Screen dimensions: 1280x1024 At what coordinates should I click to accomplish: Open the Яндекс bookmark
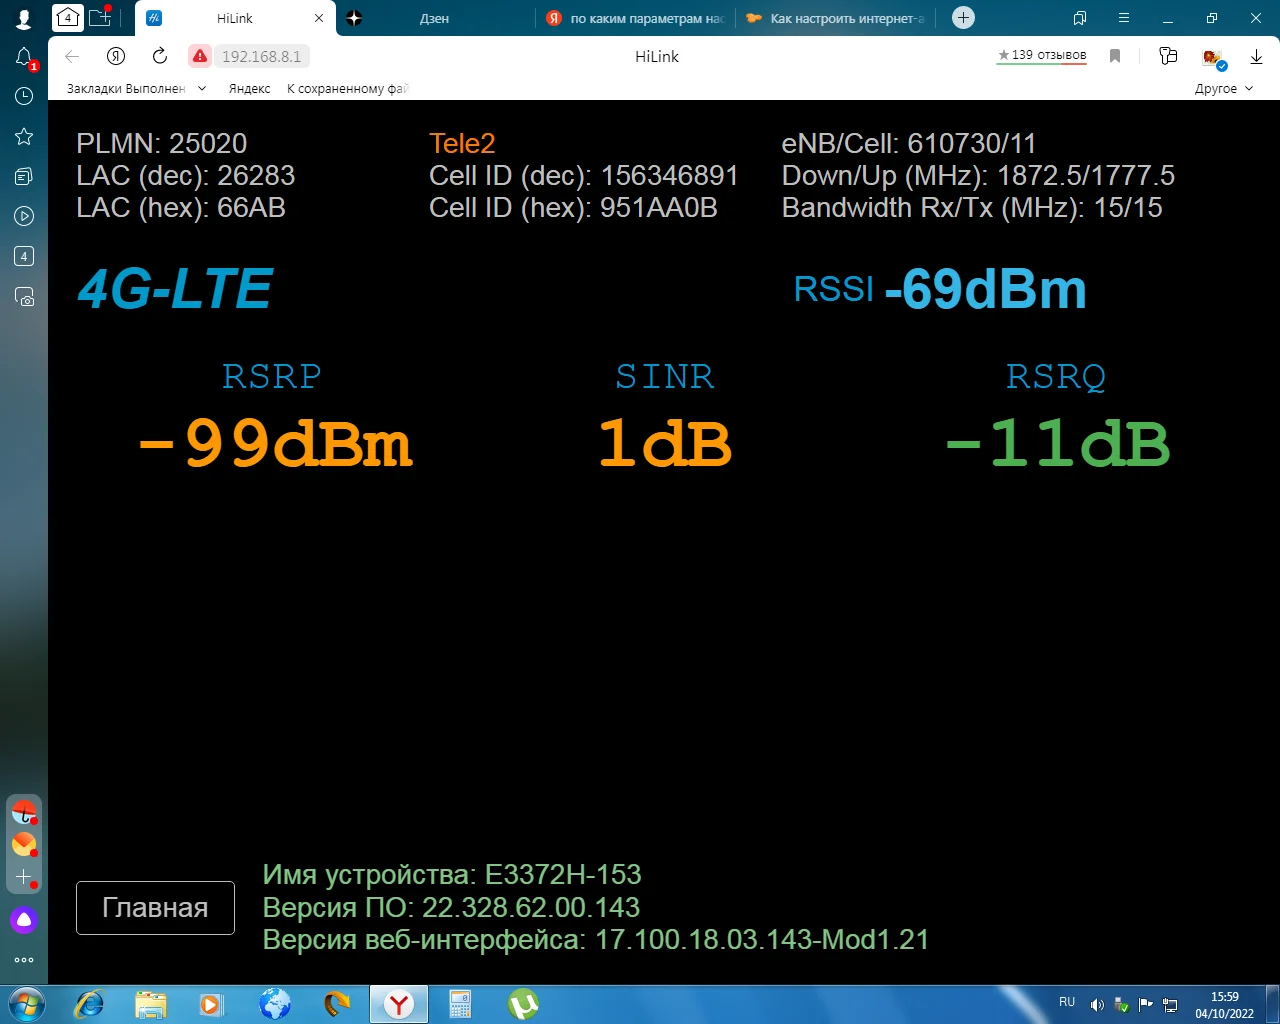click(x=249, y=88)
